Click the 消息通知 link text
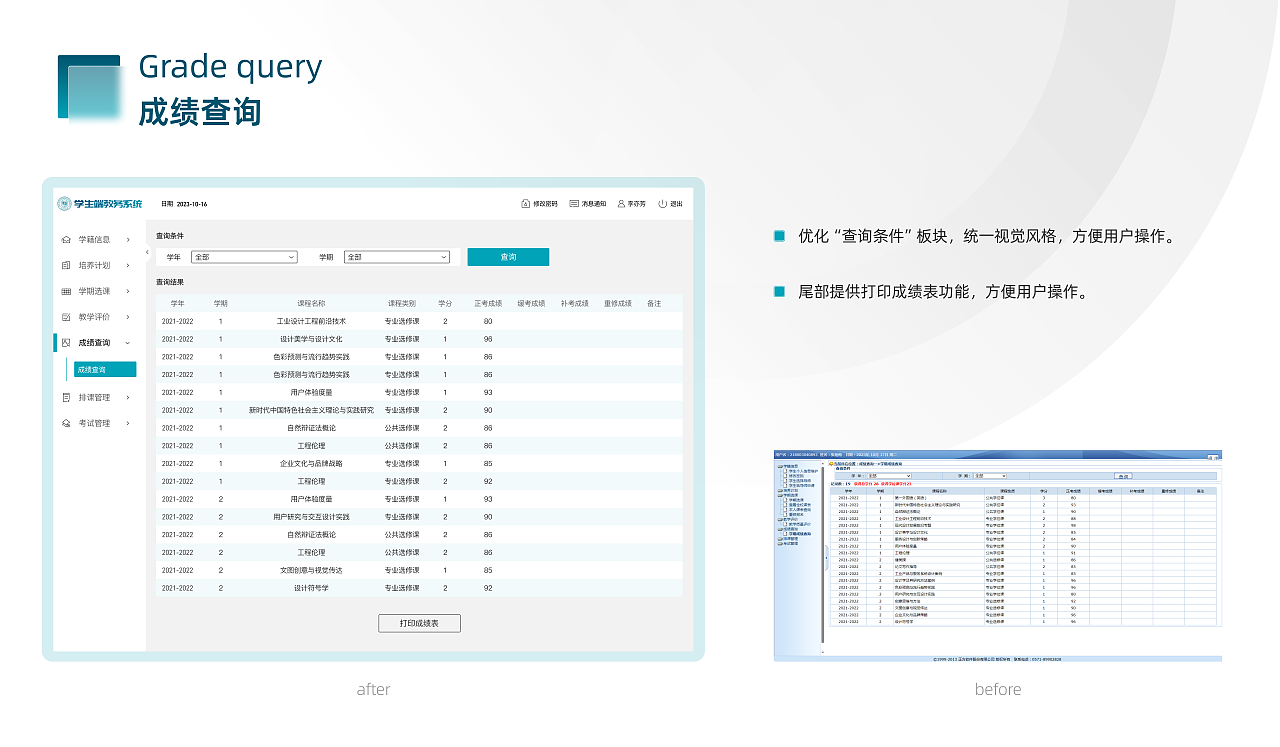Image resolution: width=1280 pixels, height=747 pixels. click(x=594, y=204)
